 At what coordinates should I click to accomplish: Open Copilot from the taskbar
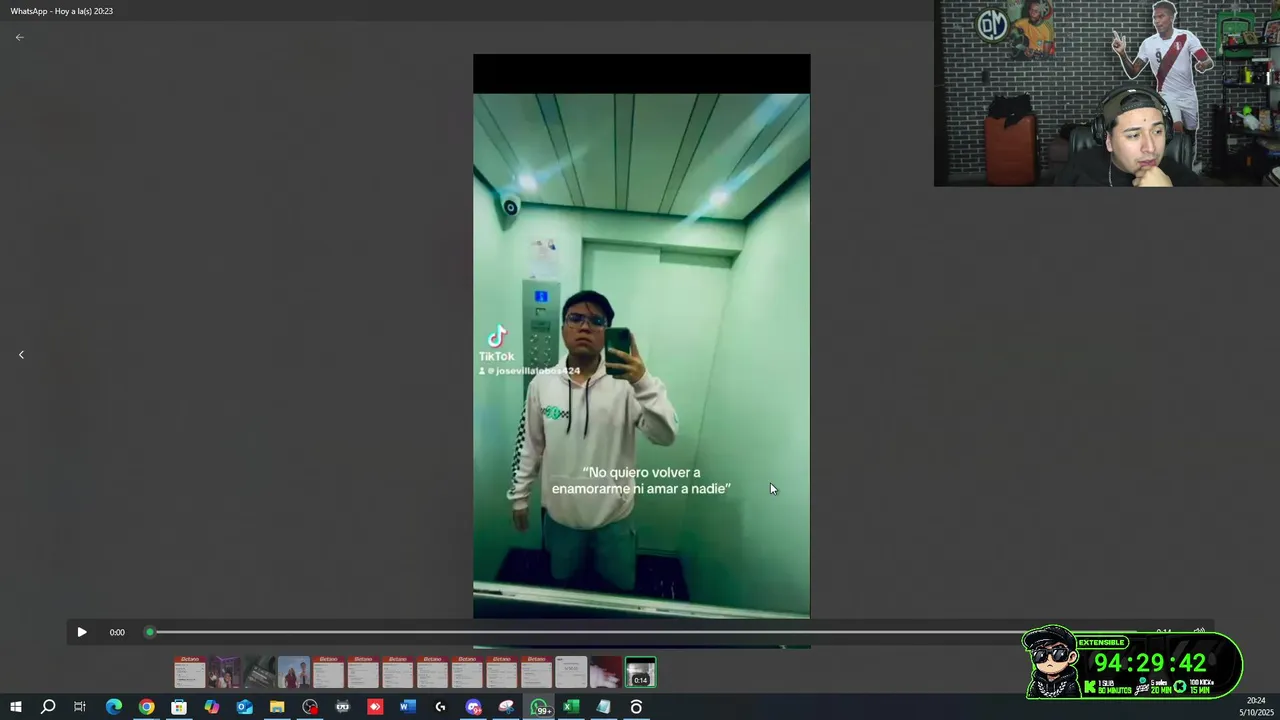212,707
